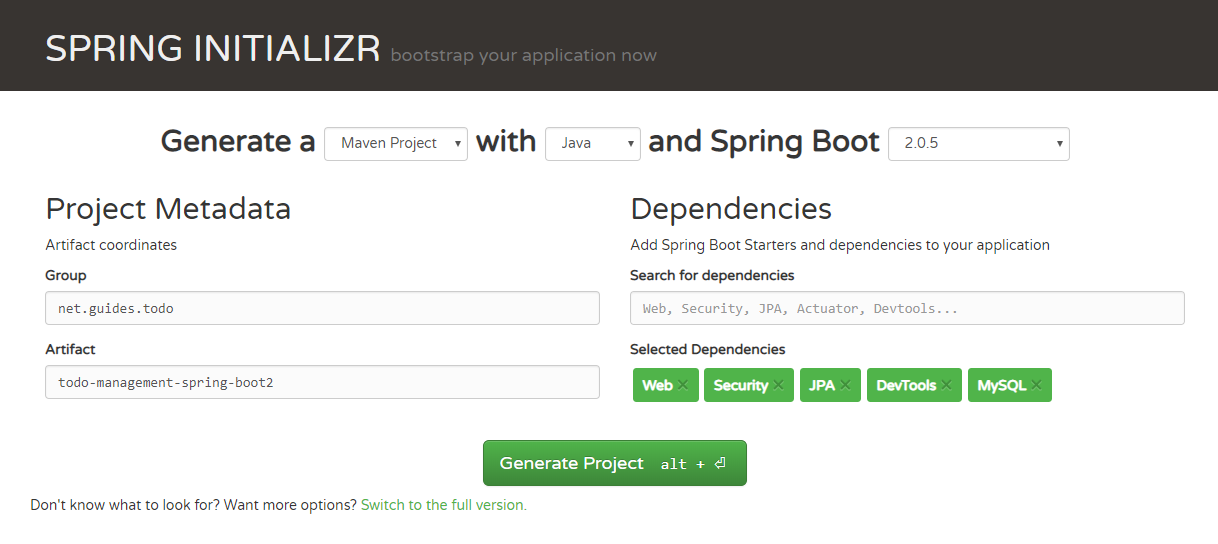This screenshot has height=544, width=1218.
Task: Open the Java language dropdown
Action: point(593,143)
